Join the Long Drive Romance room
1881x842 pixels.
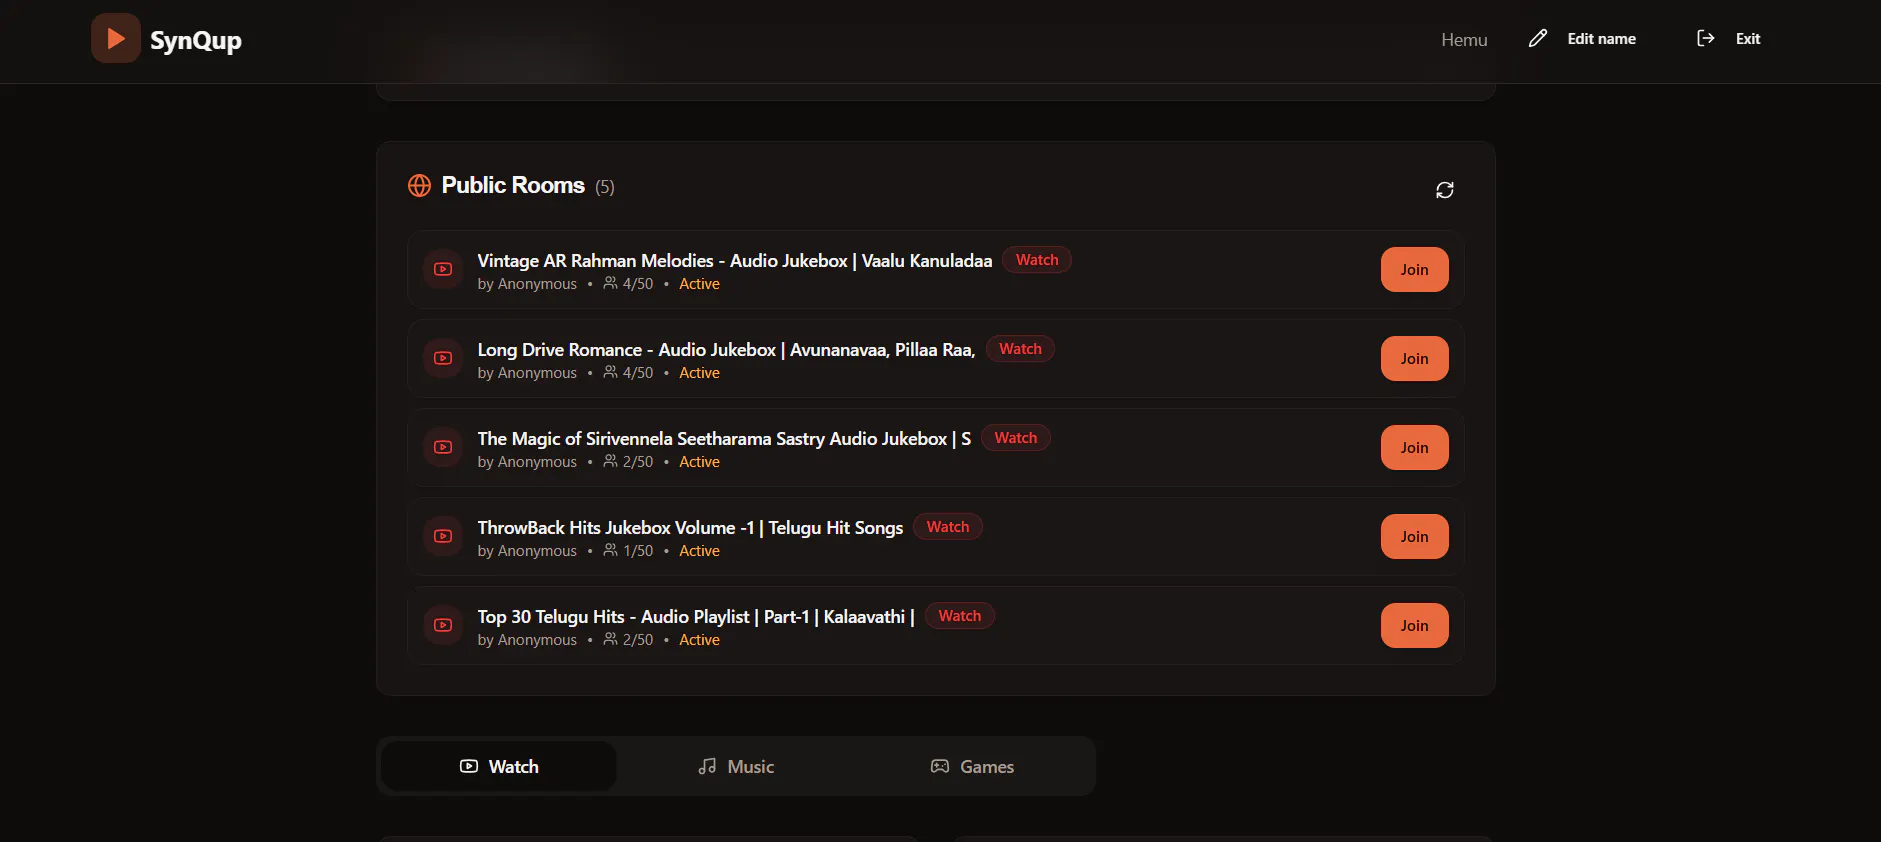click(x=1414, y=358)
